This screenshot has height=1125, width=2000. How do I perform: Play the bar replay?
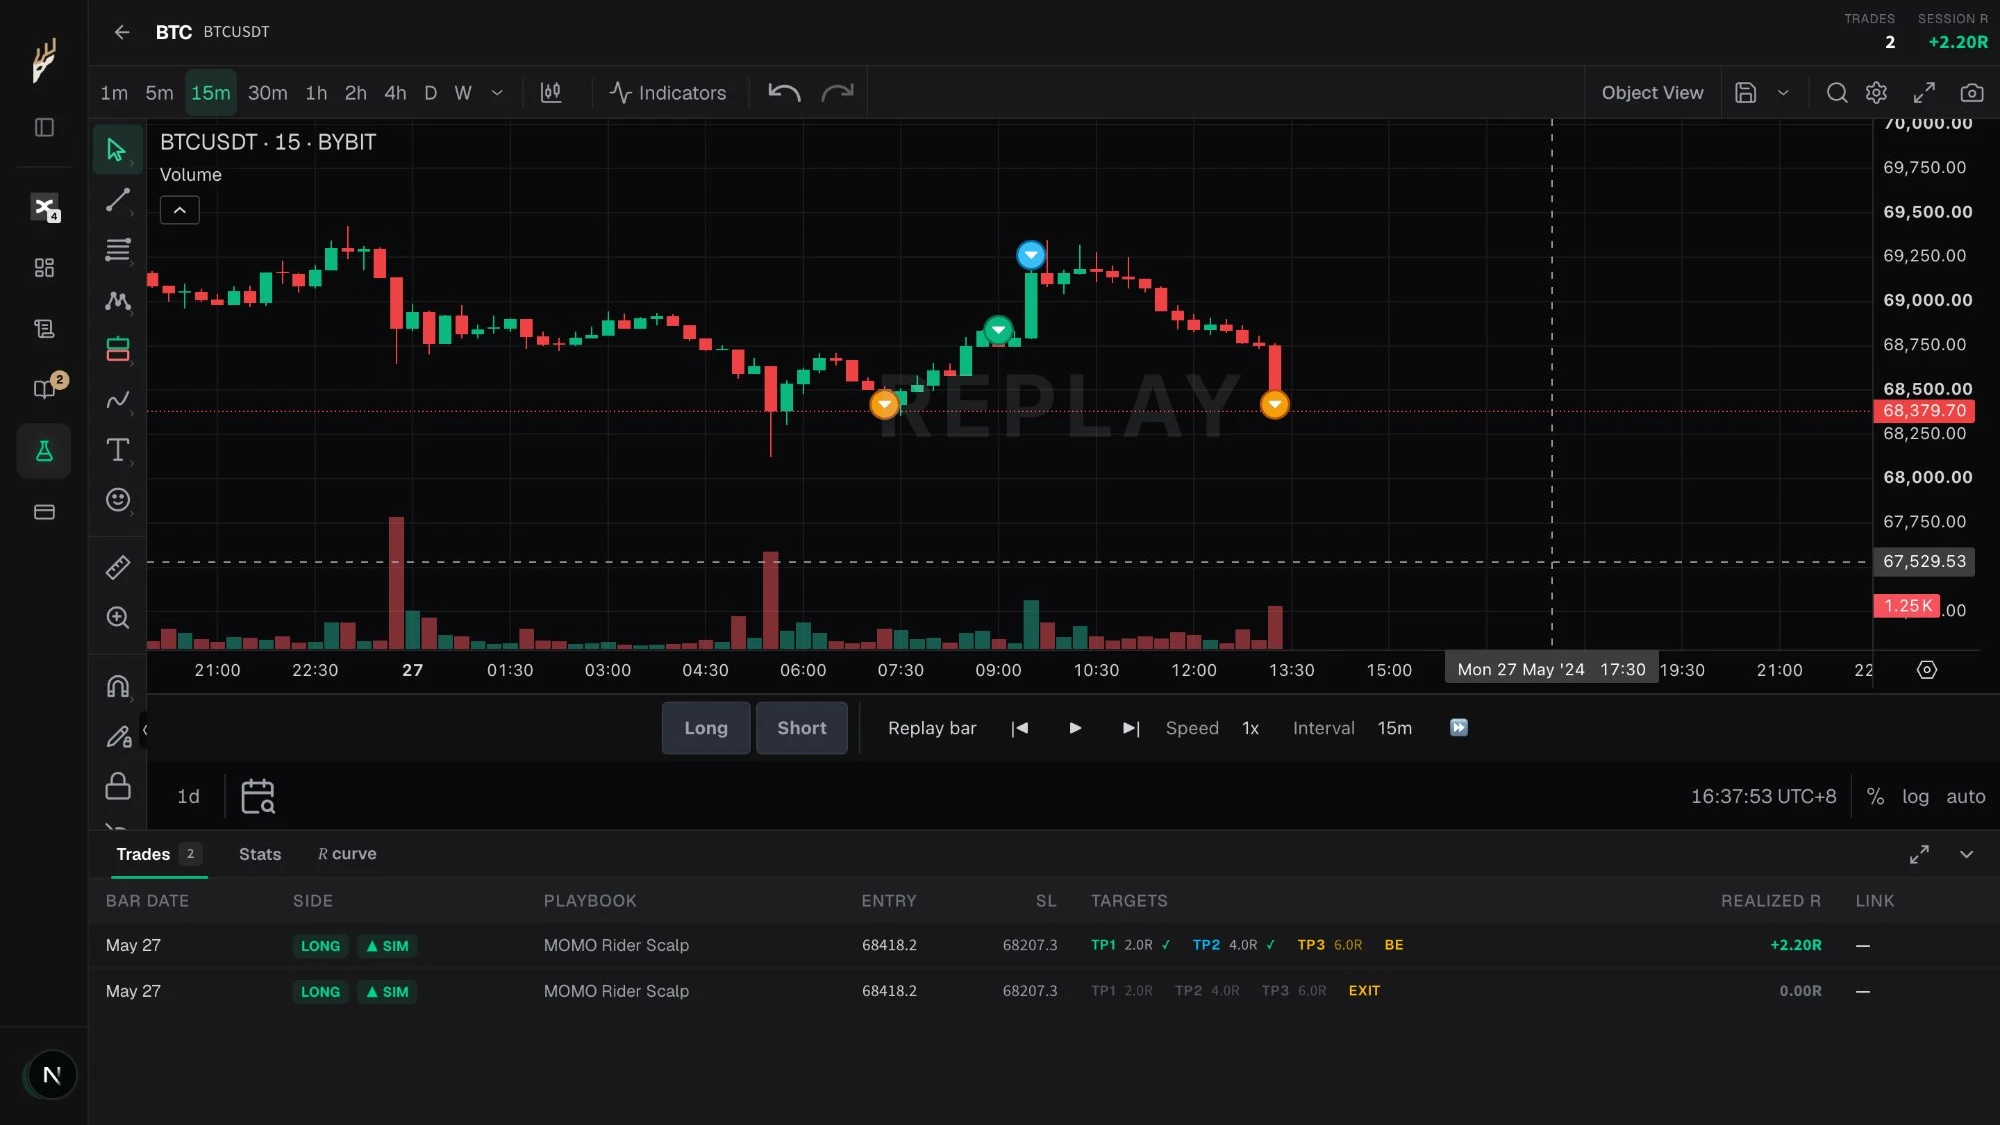coord(1075,728)
